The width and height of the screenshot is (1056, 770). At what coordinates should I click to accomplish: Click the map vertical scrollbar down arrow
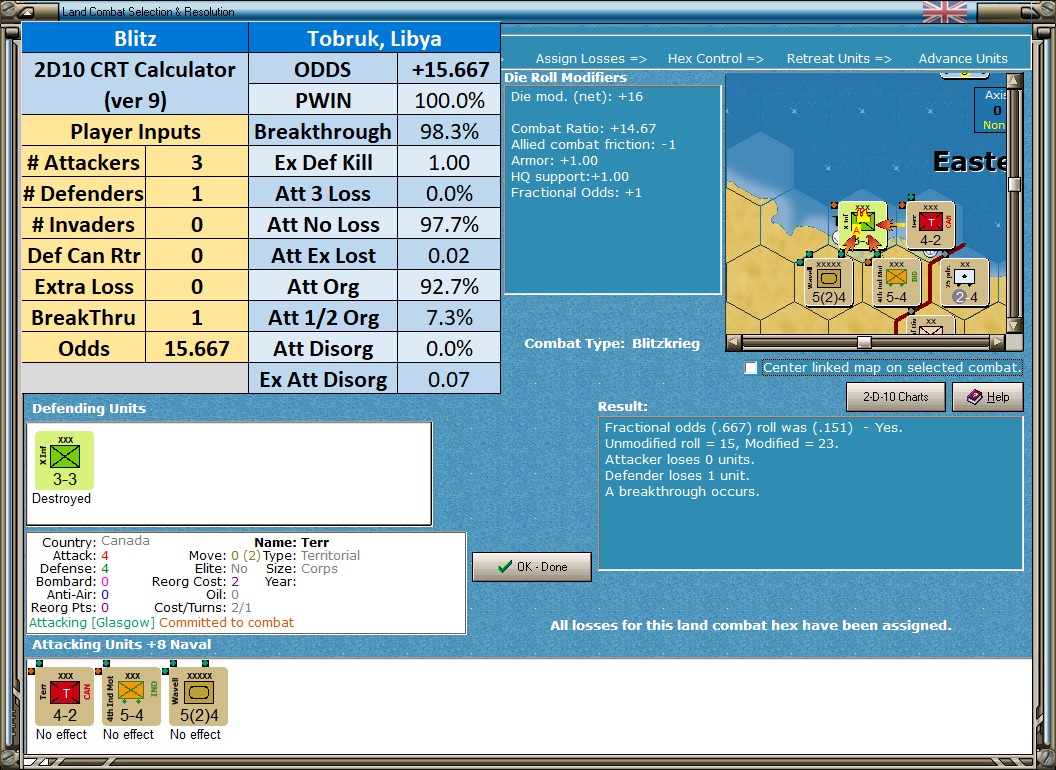tap(1014, 325)
